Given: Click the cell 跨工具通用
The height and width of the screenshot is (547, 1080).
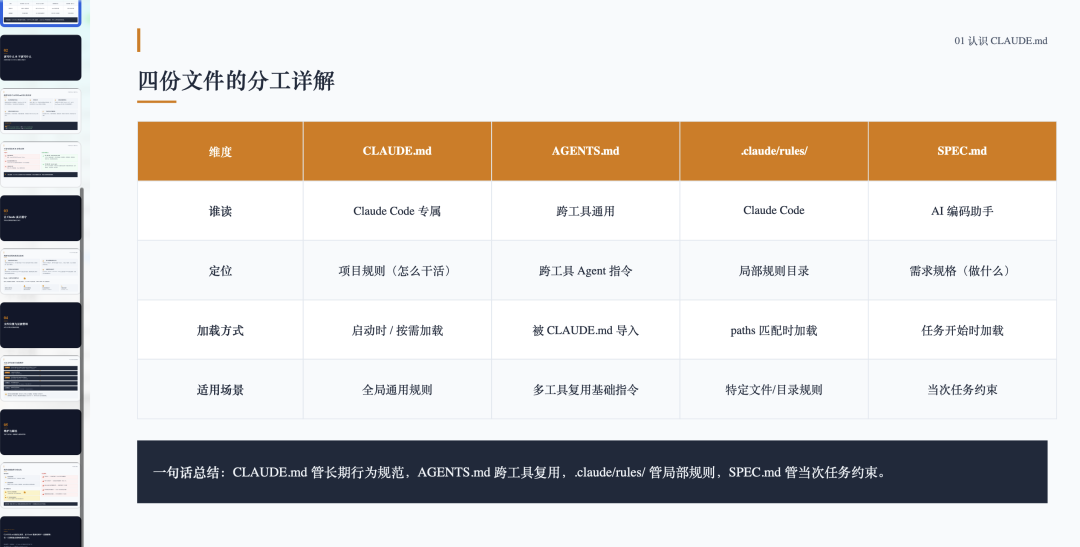Looking at the screenshot, I should [585, 211].
